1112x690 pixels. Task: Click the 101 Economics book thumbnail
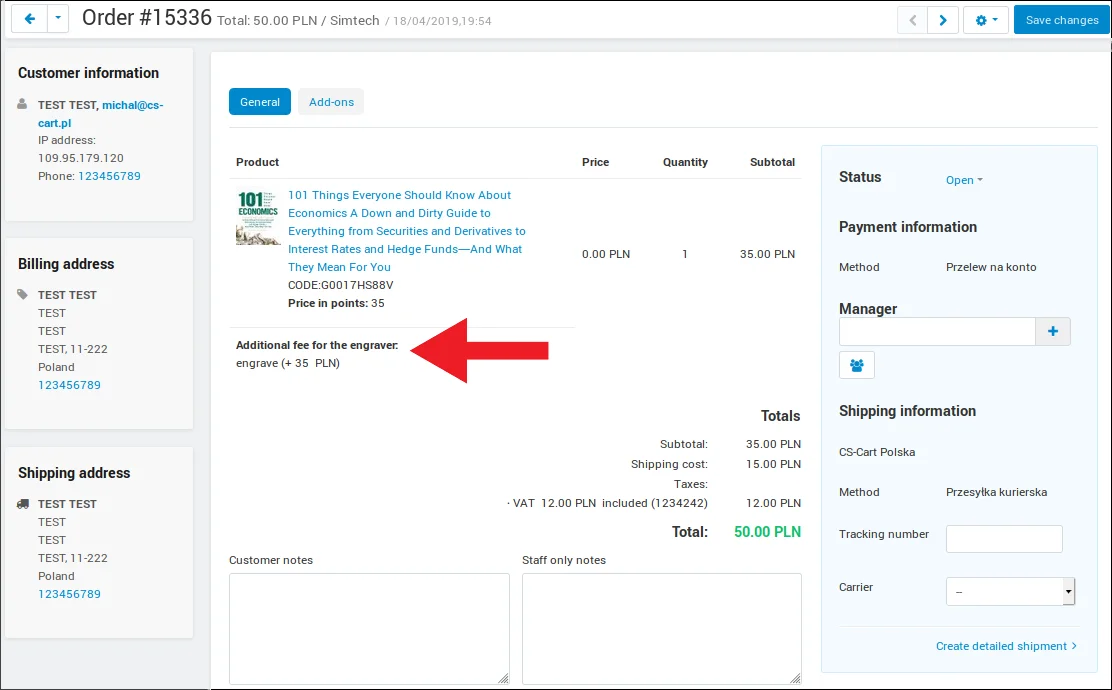tap(258, 218)
